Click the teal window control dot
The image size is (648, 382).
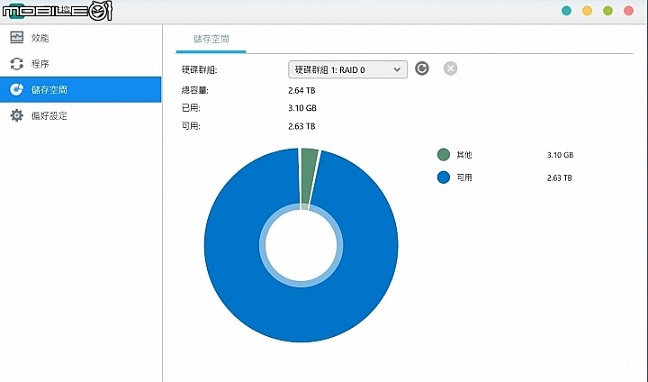click(567, 11)
